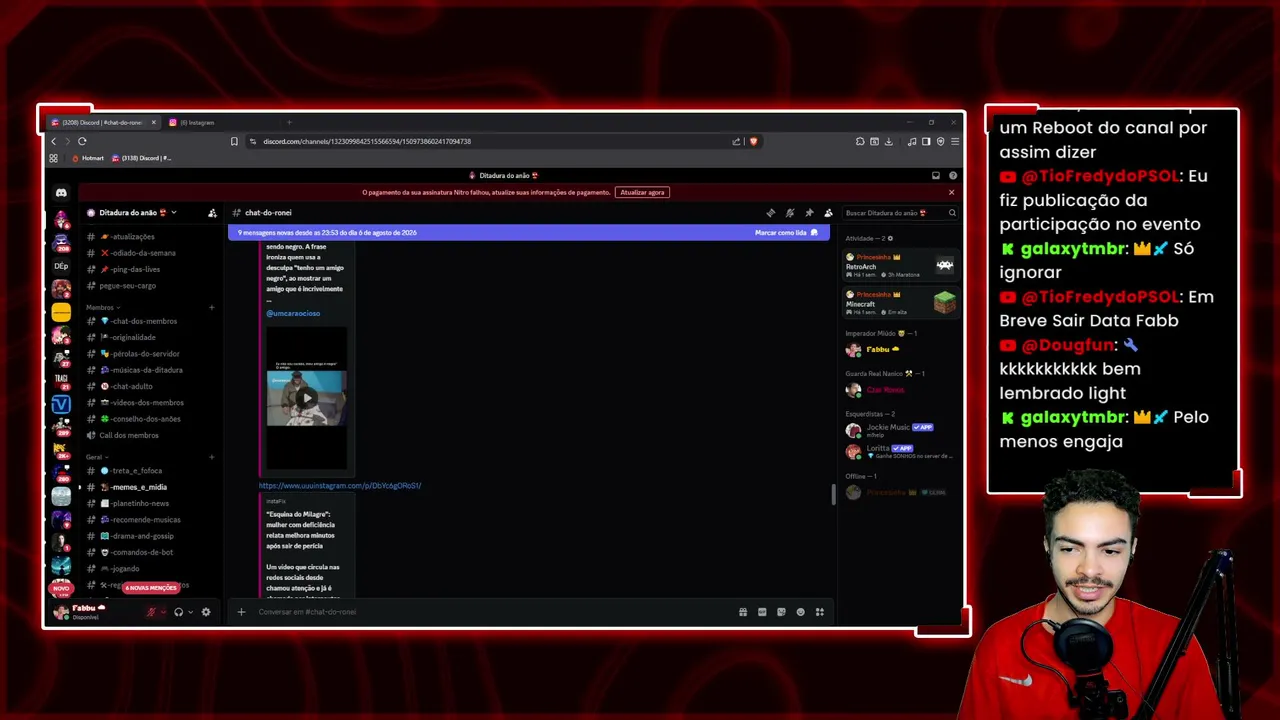Viewport: 1280px width, 720px height.
Task: Jump to 6 novas menções pill
Action: pos(150,588)
